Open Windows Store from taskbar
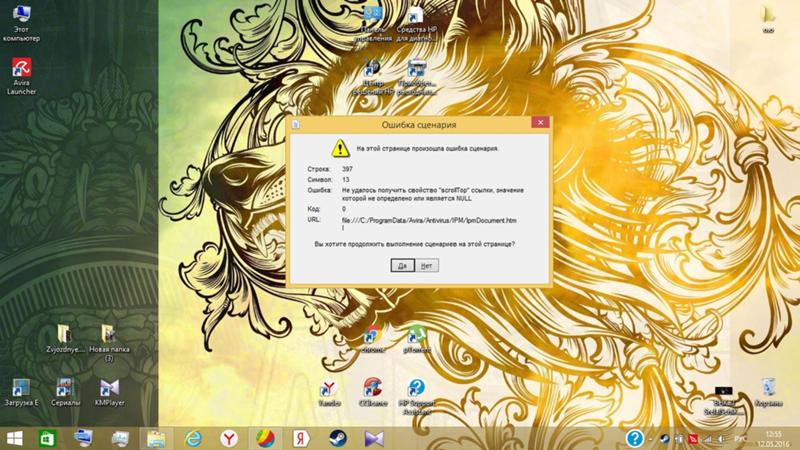800x450 pixels. [47, 438]
